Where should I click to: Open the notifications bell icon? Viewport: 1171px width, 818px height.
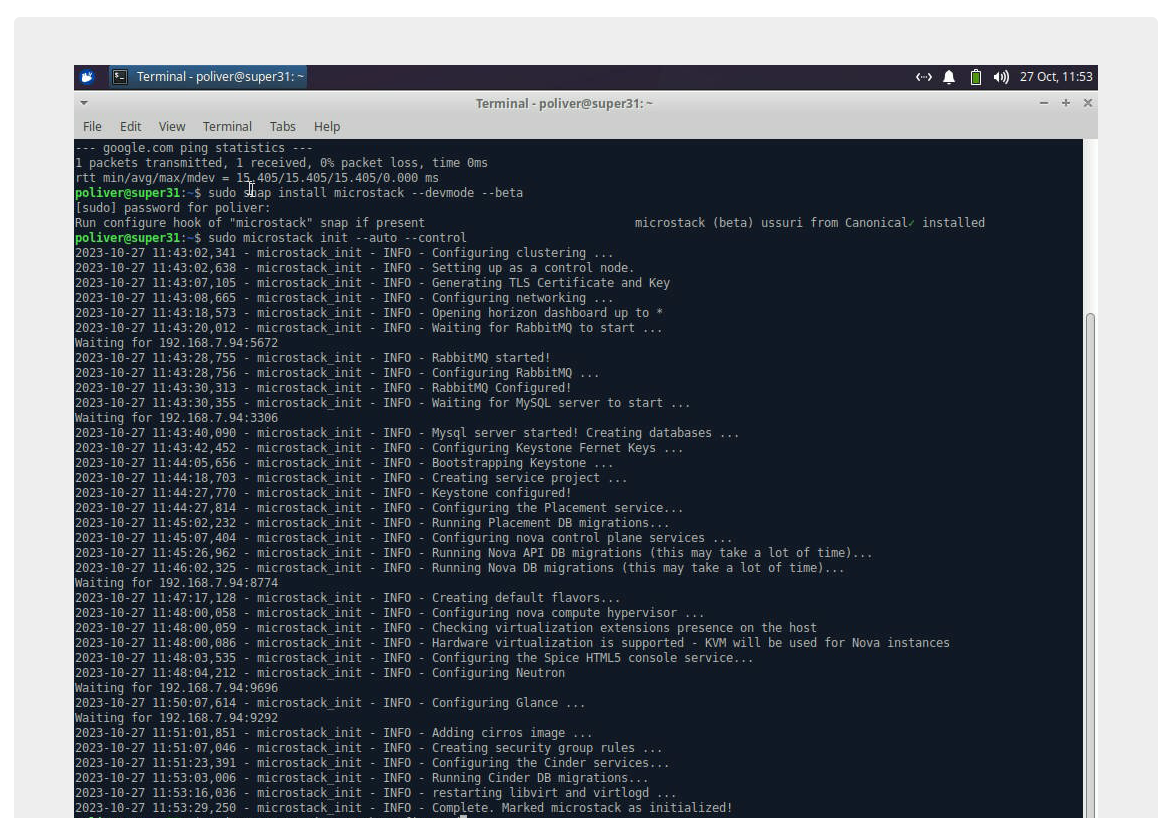point(949,77)
